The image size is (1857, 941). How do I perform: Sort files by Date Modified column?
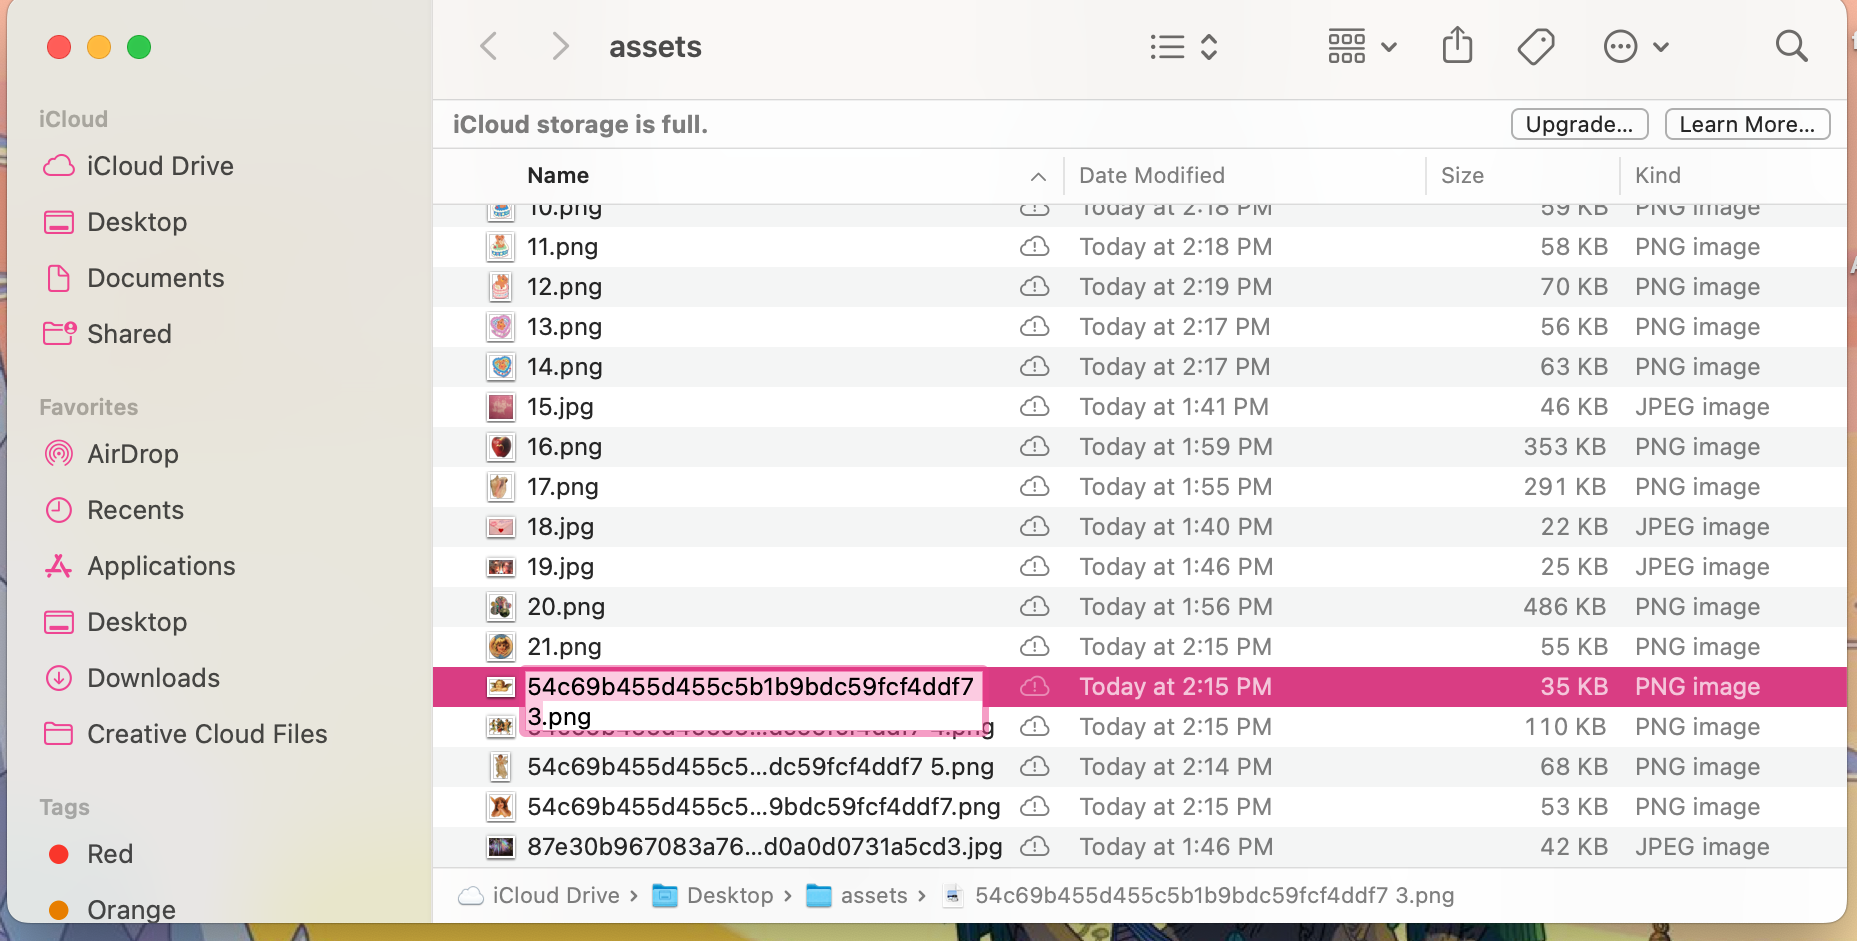click(1151, 176)
